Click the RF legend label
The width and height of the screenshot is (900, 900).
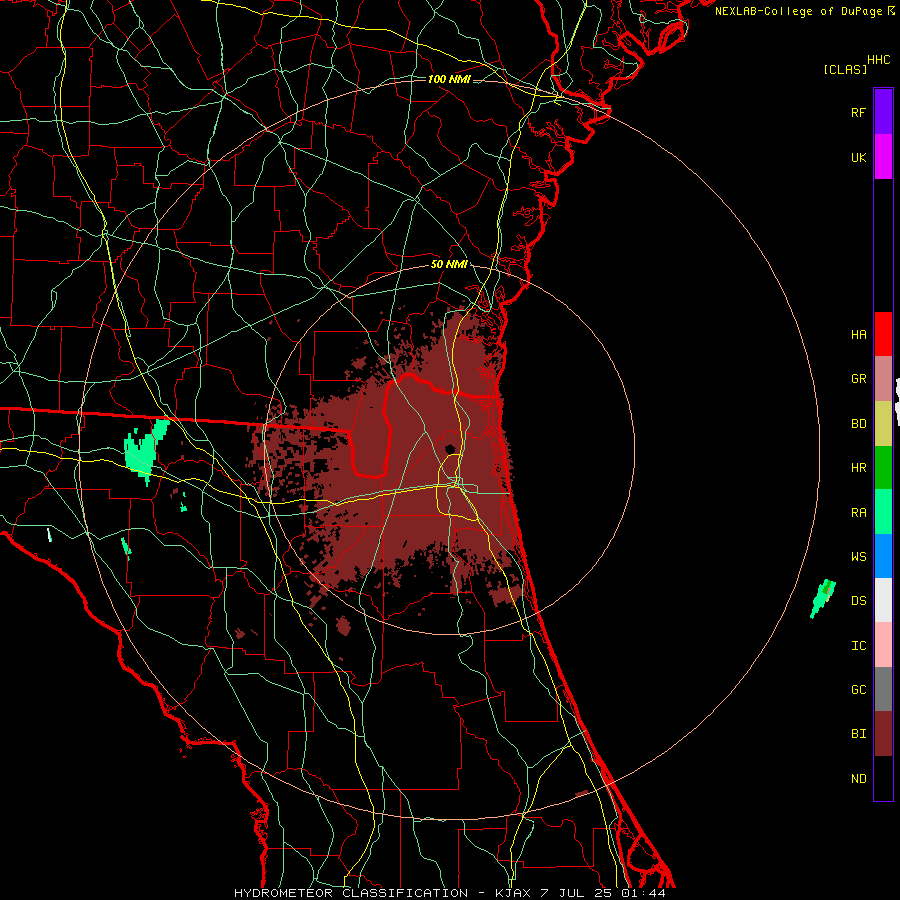[x=859, y=112]
